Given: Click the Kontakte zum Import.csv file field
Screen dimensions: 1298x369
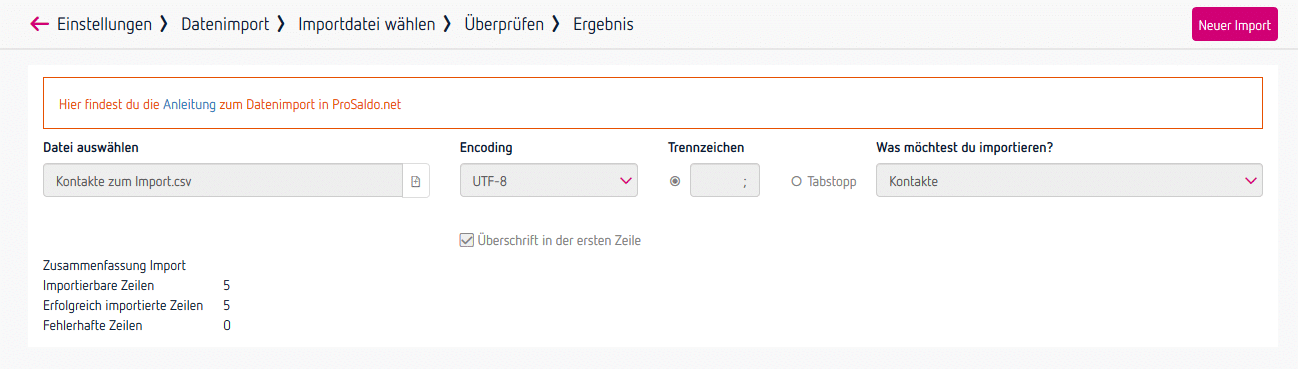Looking at the screenshot, I should tap(223, 181).
